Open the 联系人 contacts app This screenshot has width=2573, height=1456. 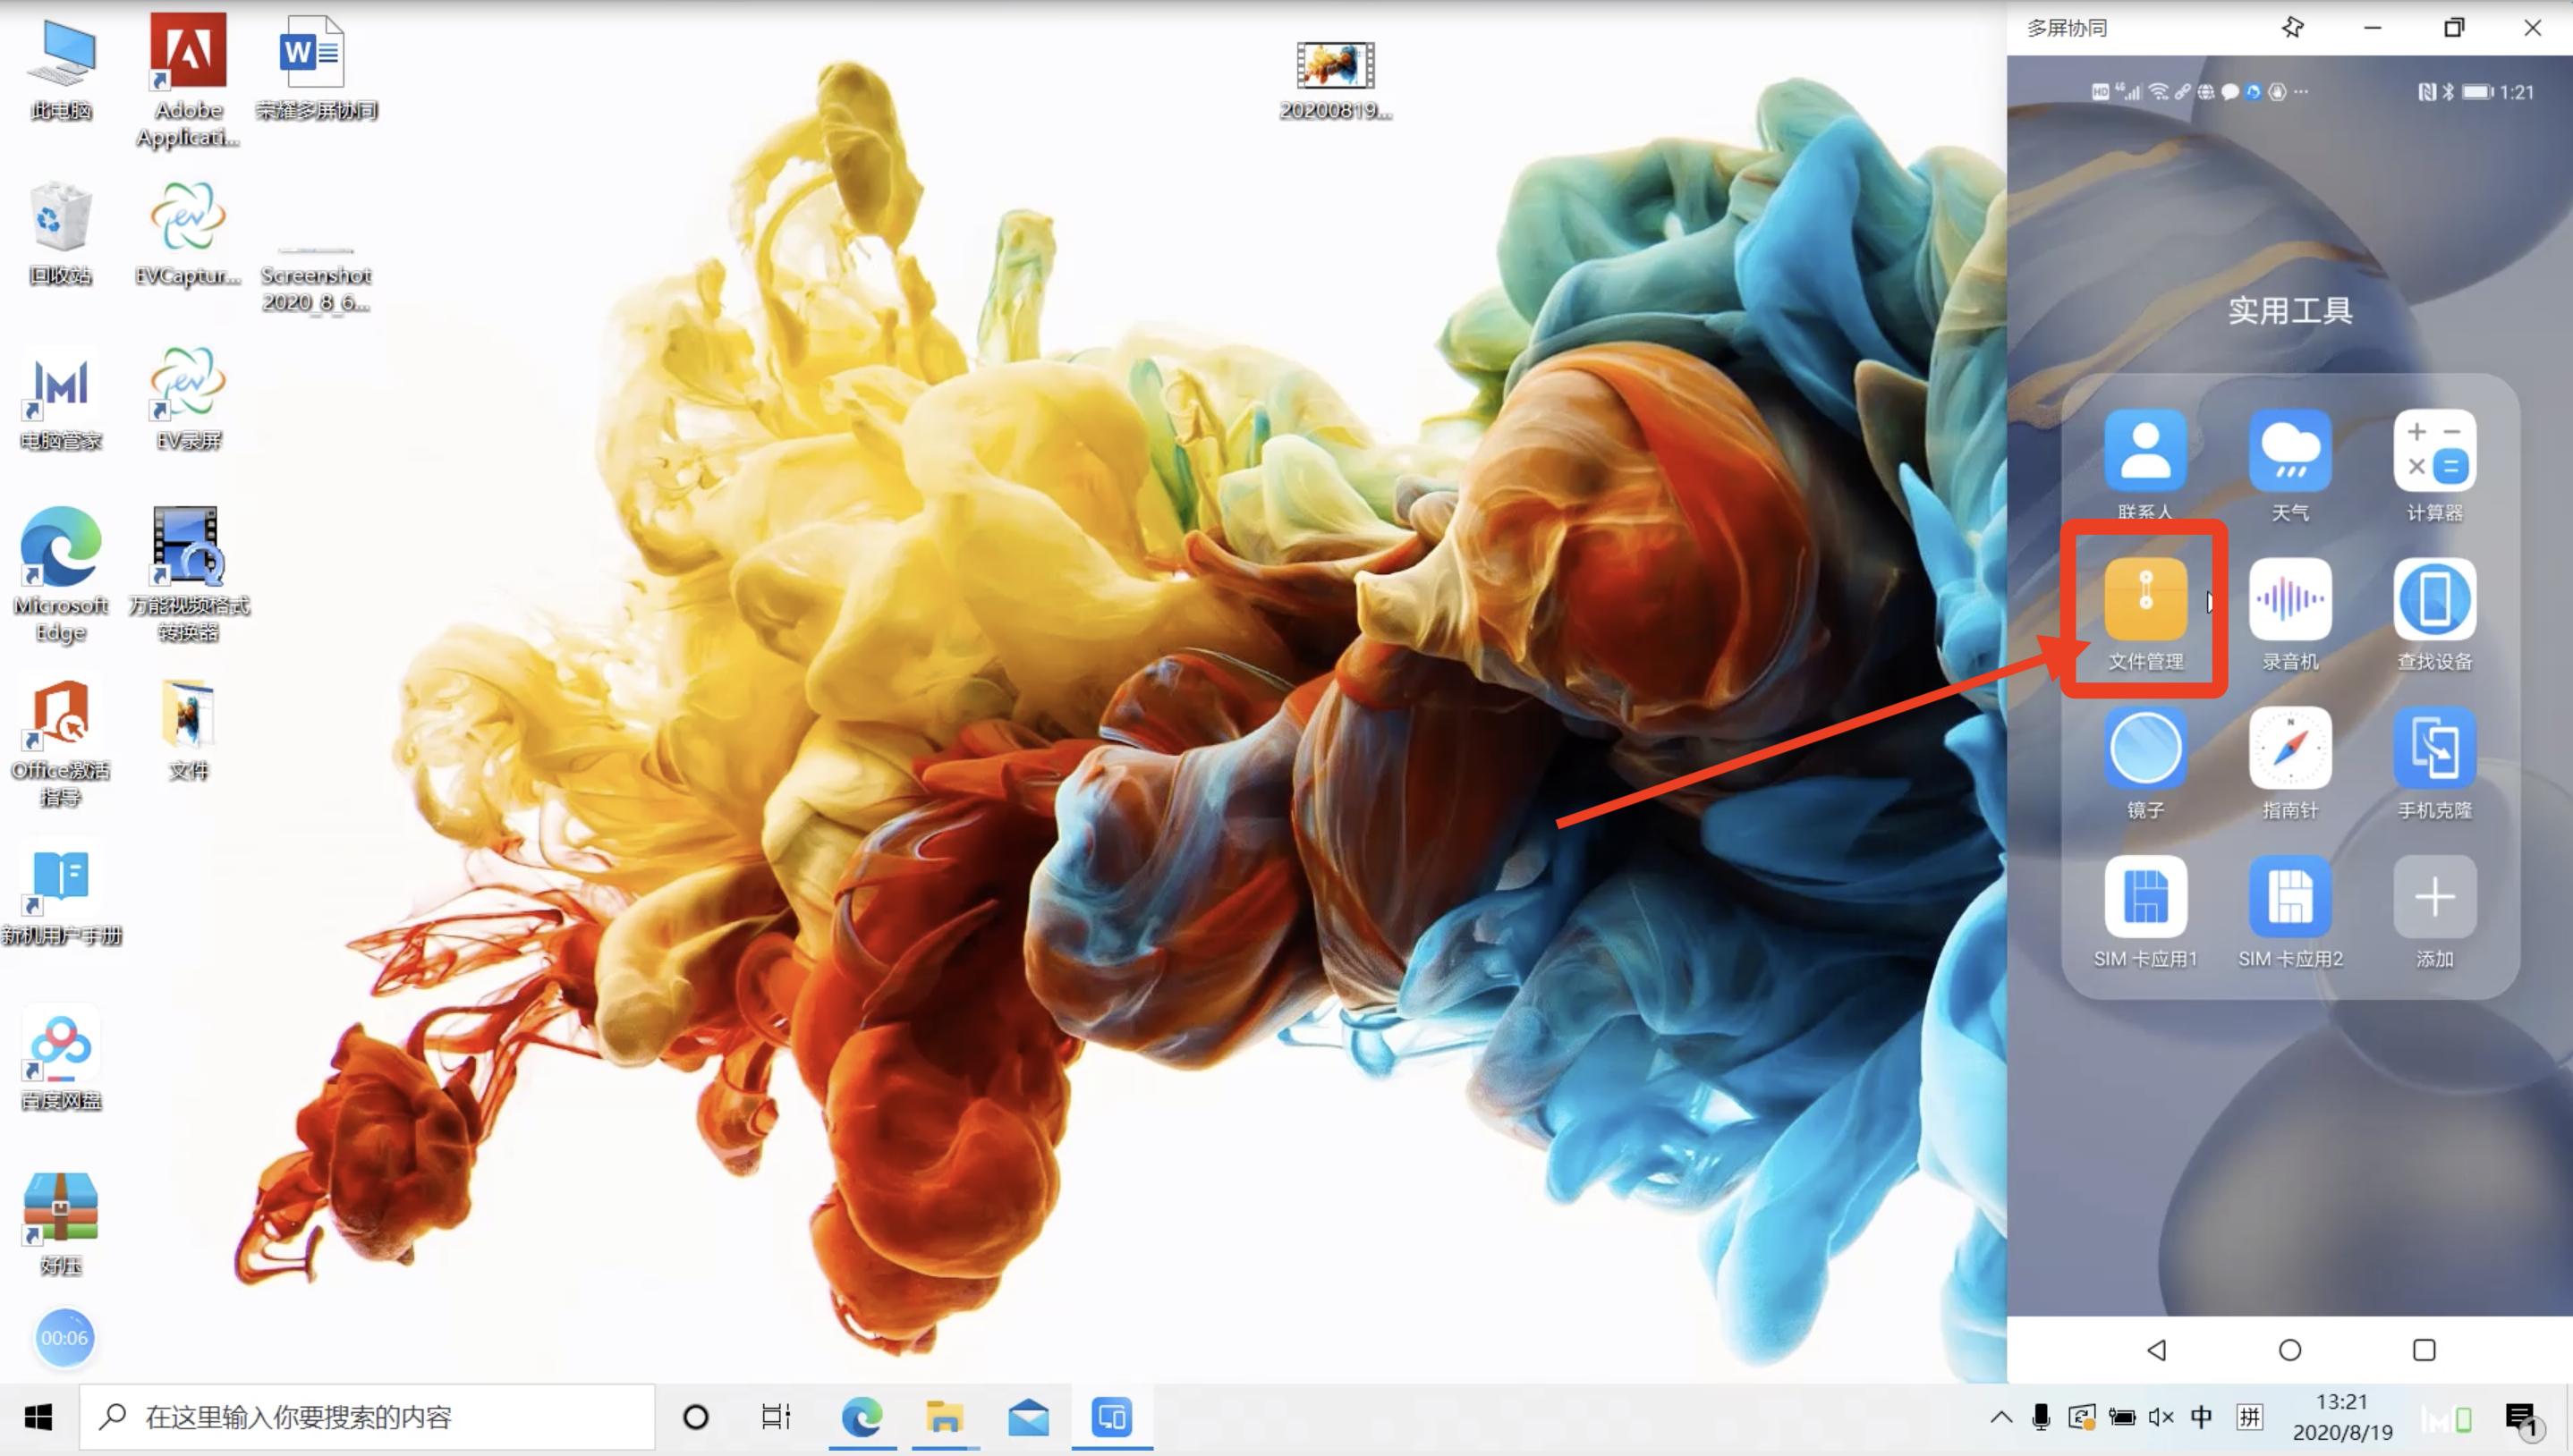coord(2145,451)
